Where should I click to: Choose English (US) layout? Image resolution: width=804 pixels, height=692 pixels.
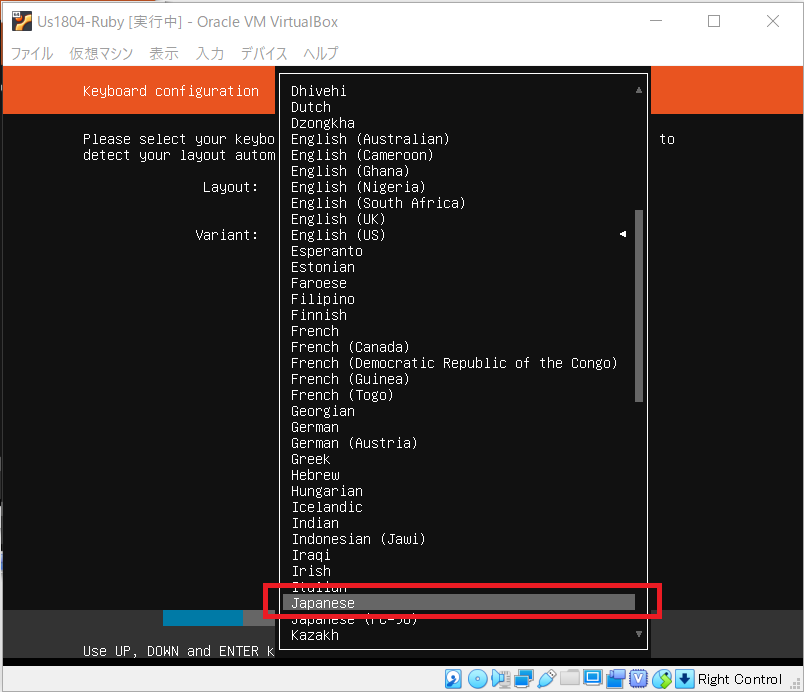[x=338, y=235]
